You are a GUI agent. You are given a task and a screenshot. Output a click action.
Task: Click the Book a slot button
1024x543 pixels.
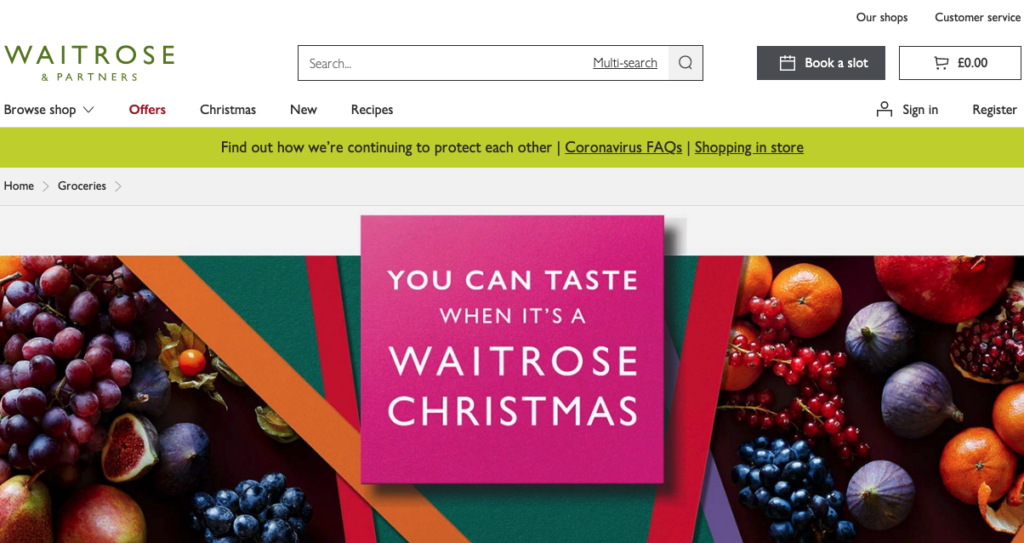coord(821,63)
